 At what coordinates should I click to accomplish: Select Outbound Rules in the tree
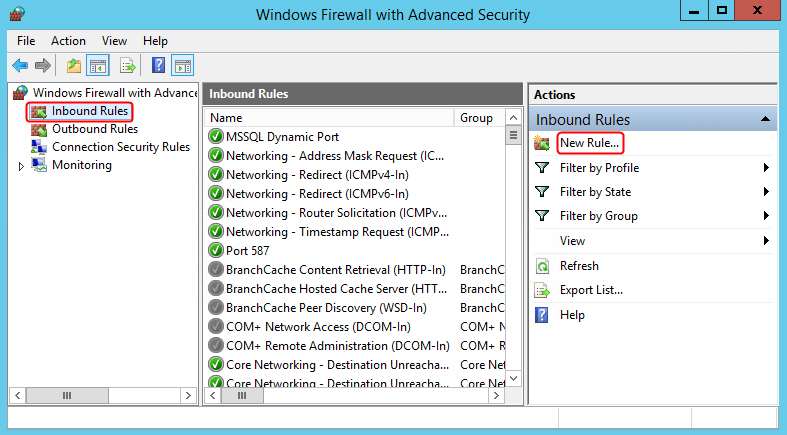(x=95, y=129)
